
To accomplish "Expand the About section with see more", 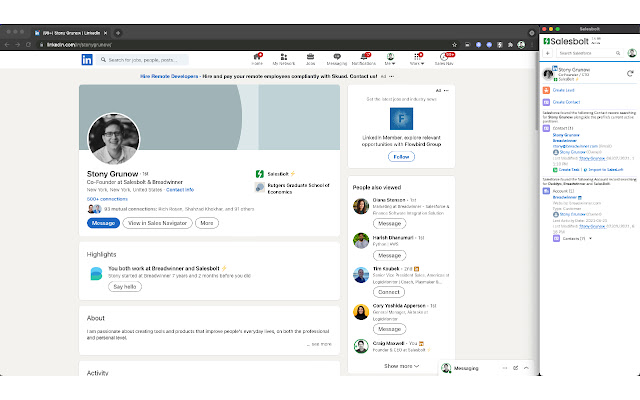I will (x=320, y=344).
